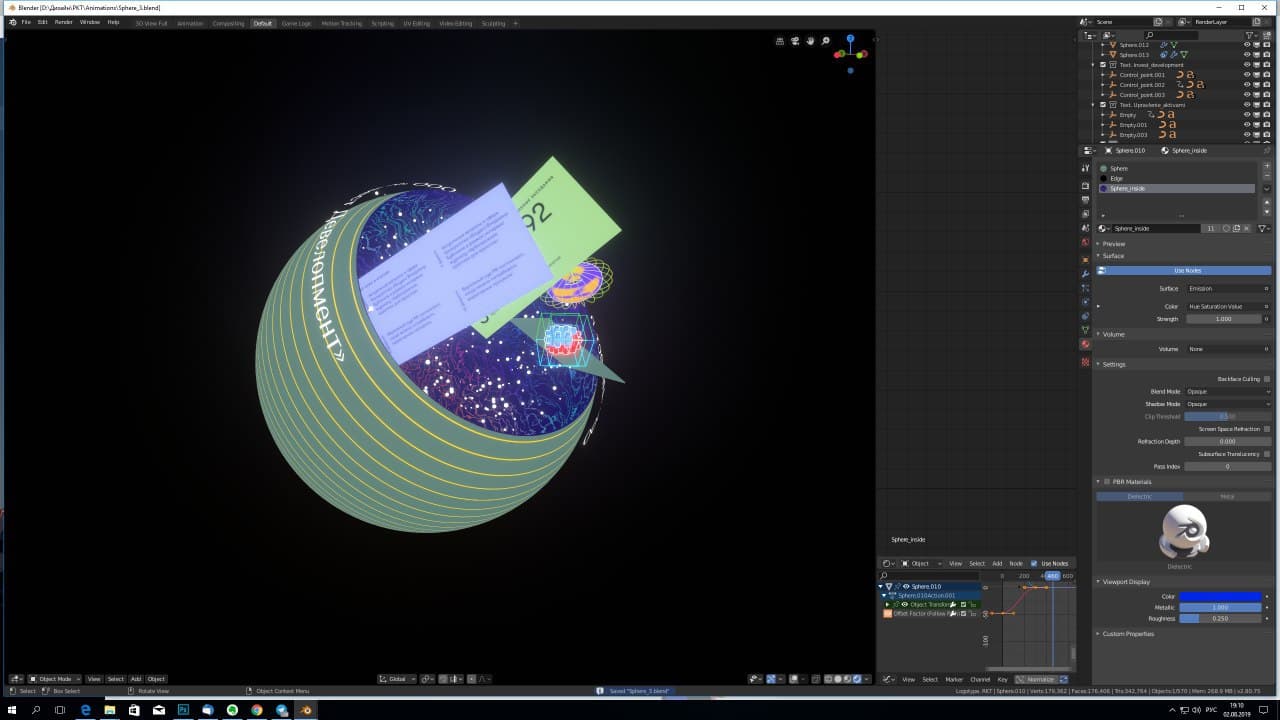1280x720 pixels.
Task: Click the outliner search field
Action: [1170, 35]
